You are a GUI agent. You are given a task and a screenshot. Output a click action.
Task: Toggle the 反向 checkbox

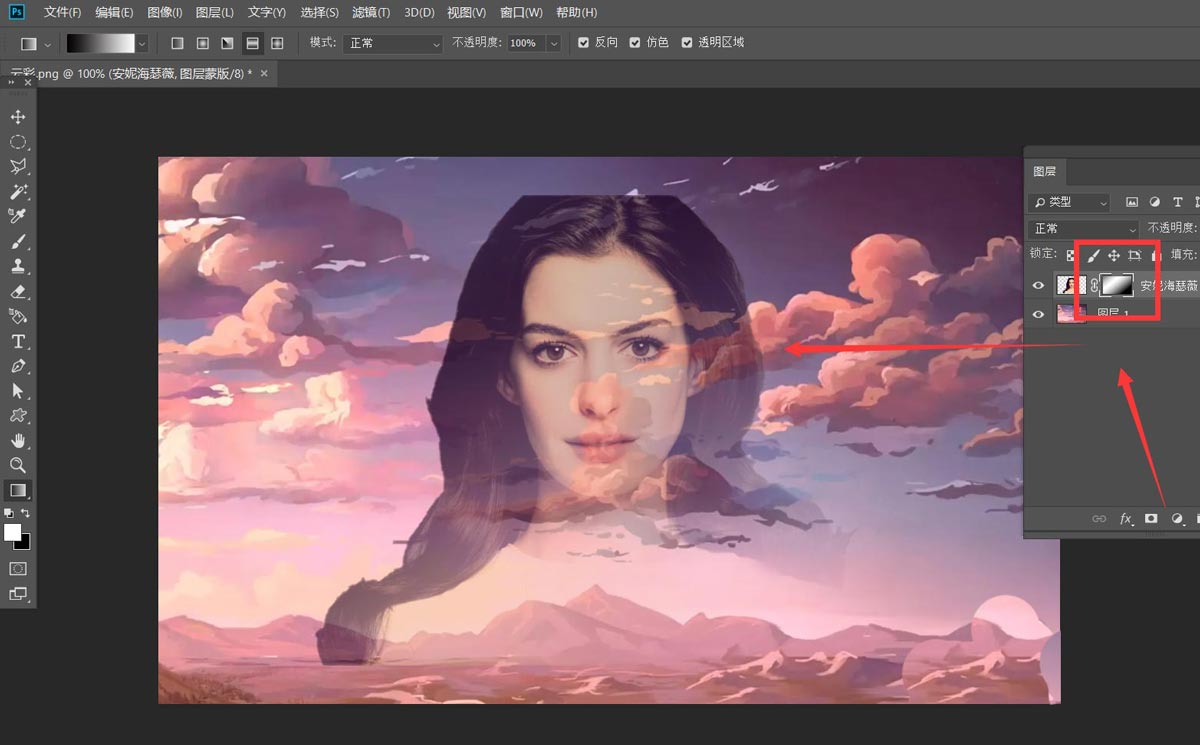[x=584, y=43]
